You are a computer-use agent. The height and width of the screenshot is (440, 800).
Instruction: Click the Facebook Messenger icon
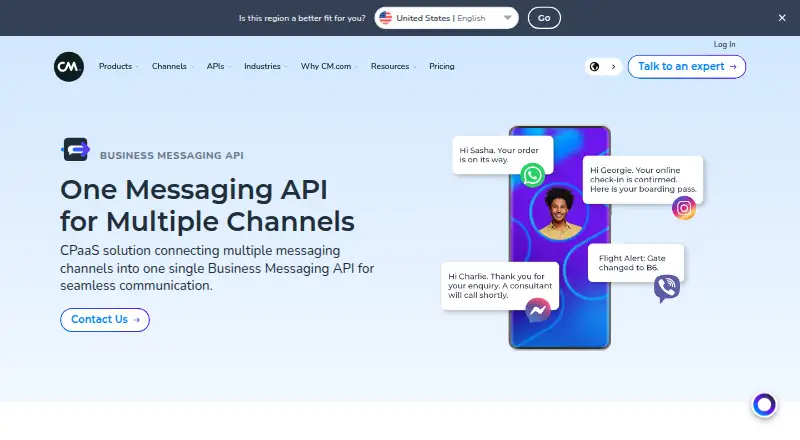[538, 310]
